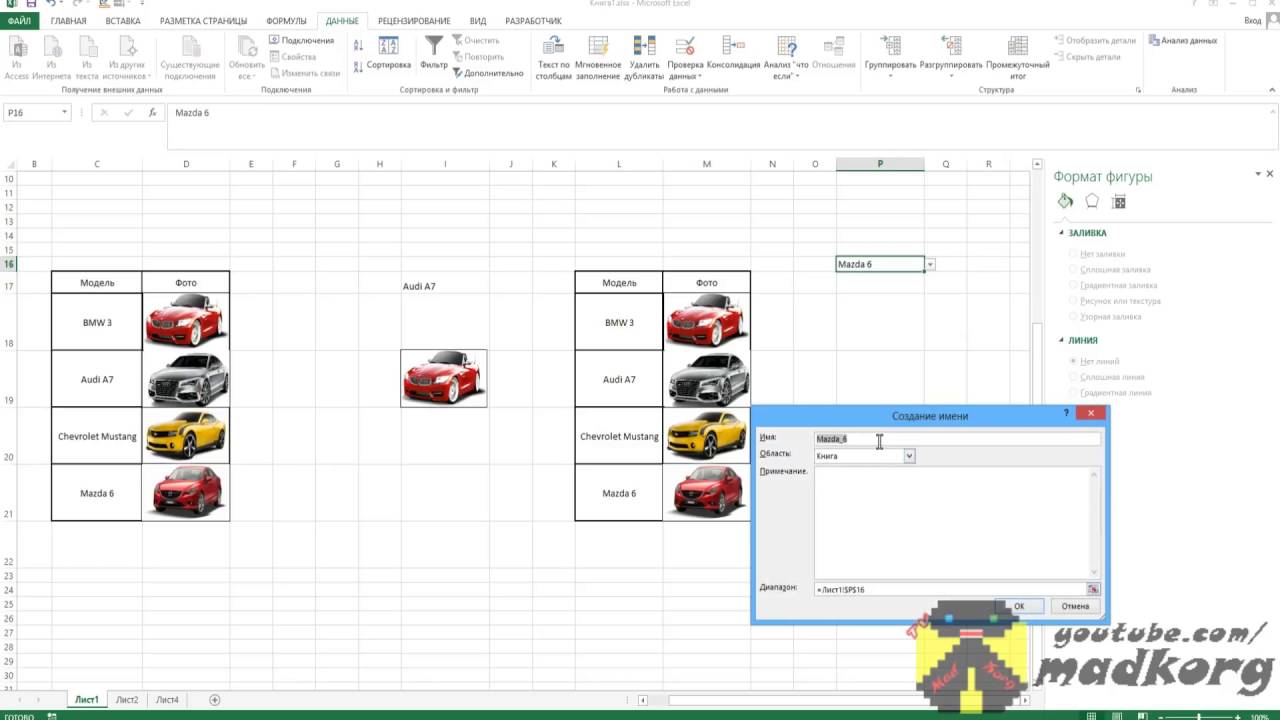This screenshot has height=720, width=1280.
Task: Click Мгновенное заполнение
Action: (x=597, y=58)
